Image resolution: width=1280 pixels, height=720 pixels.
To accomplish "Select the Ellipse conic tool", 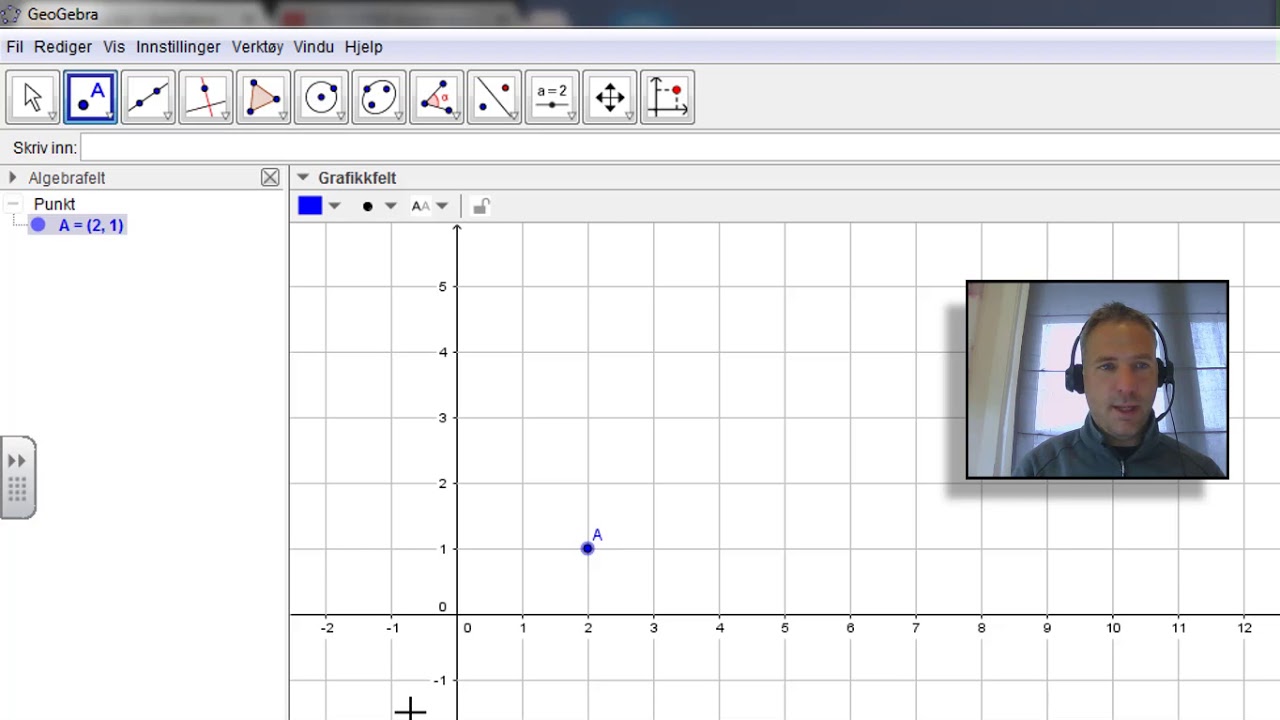I will [379, 97].
